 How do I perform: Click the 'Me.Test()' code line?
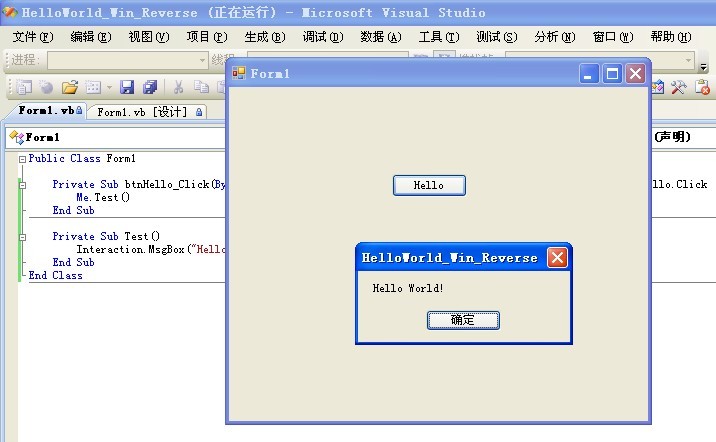pos(103,197)
